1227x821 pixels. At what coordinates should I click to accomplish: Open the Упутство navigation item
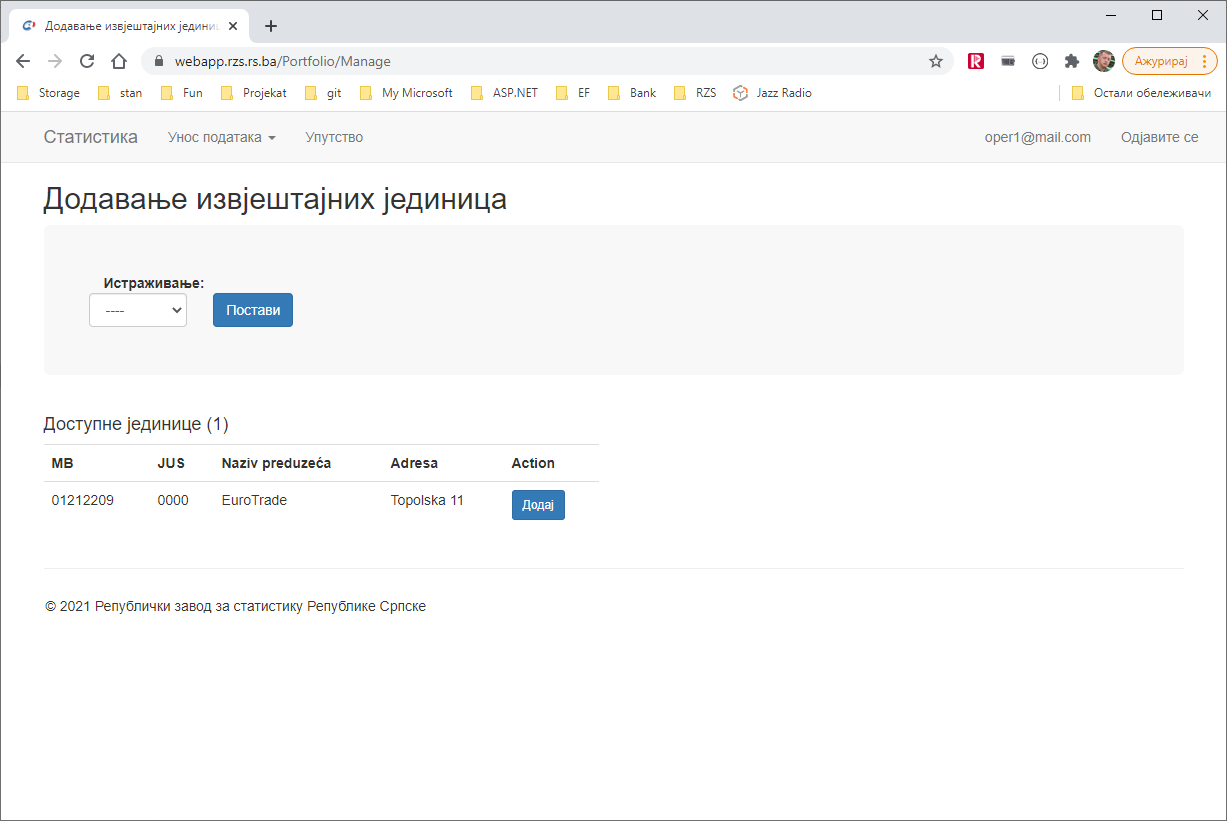tap(334, 137)
